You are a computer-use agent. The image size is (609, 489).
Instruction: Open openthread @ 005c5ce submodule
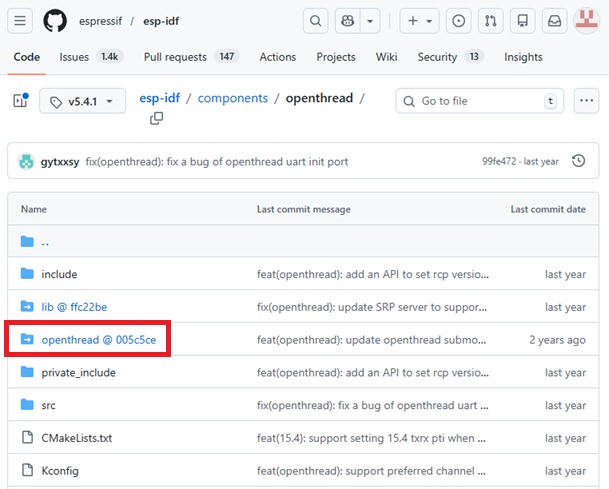click(x=99, y=340)
